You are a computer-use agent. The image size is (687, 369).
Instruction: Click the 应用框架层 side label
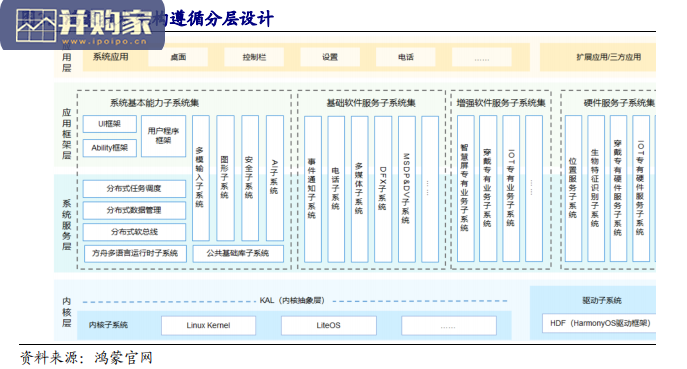coord(66,134)
